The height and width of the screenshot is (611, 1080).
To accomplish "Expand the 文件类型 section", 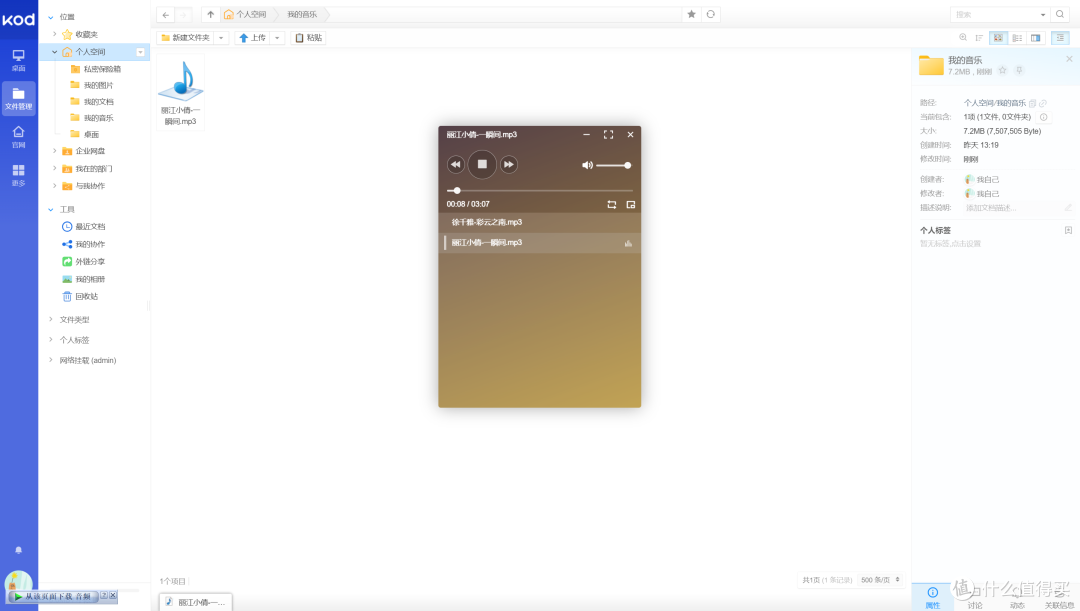I will tap(51, 320).
